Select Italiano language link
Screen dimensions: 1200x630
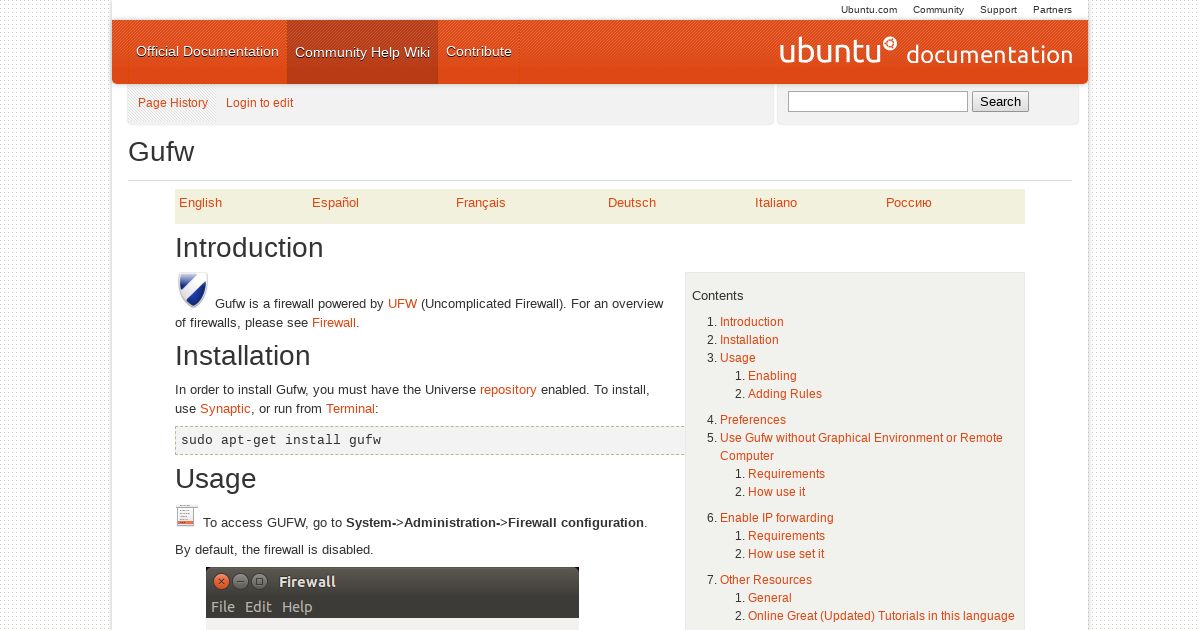pyautogui.click(x=776, y=203)
